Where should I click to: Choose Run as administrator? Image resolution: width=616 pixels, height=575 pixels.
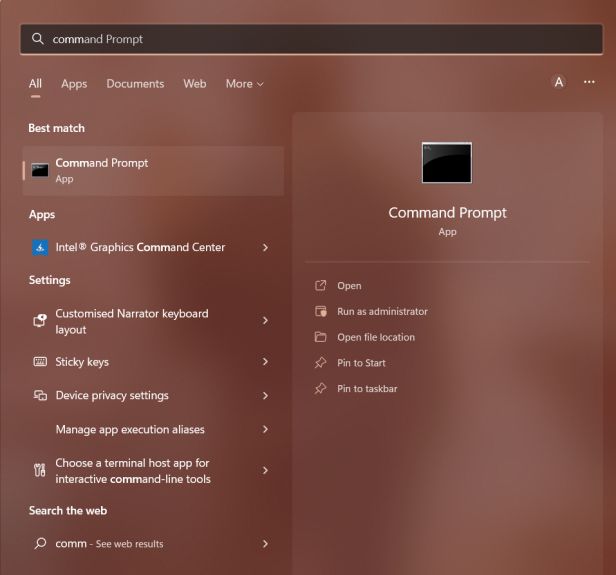tap(382, 311)
